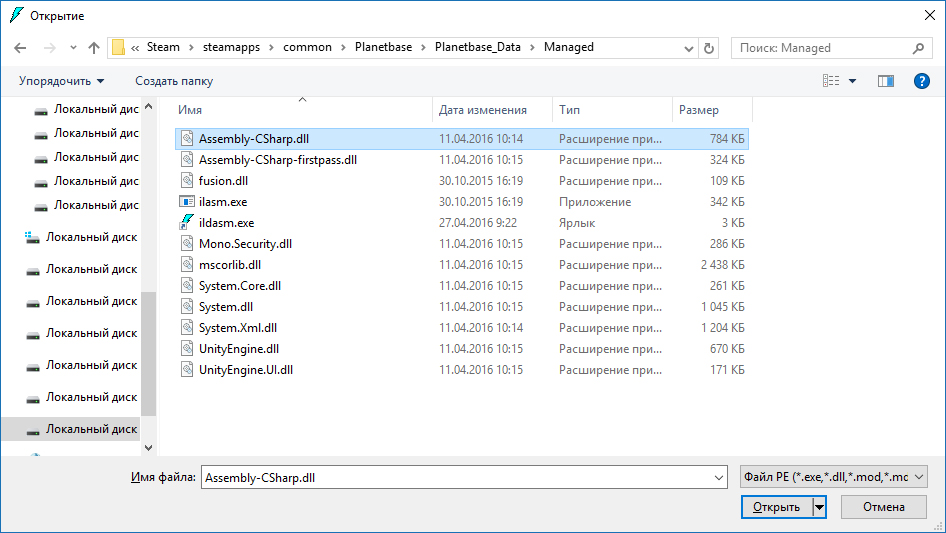This screenshot has height=533, width=946.
Task: Select ilasm.exe application icon
Action: click(187, 202)
